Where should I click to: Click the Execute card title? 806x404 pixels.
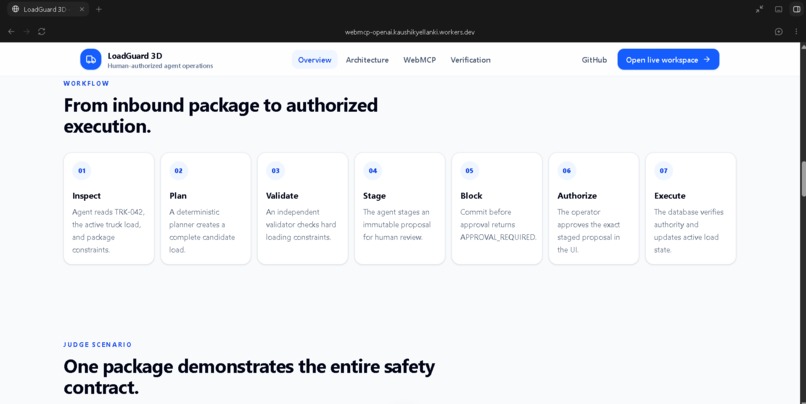670,196
